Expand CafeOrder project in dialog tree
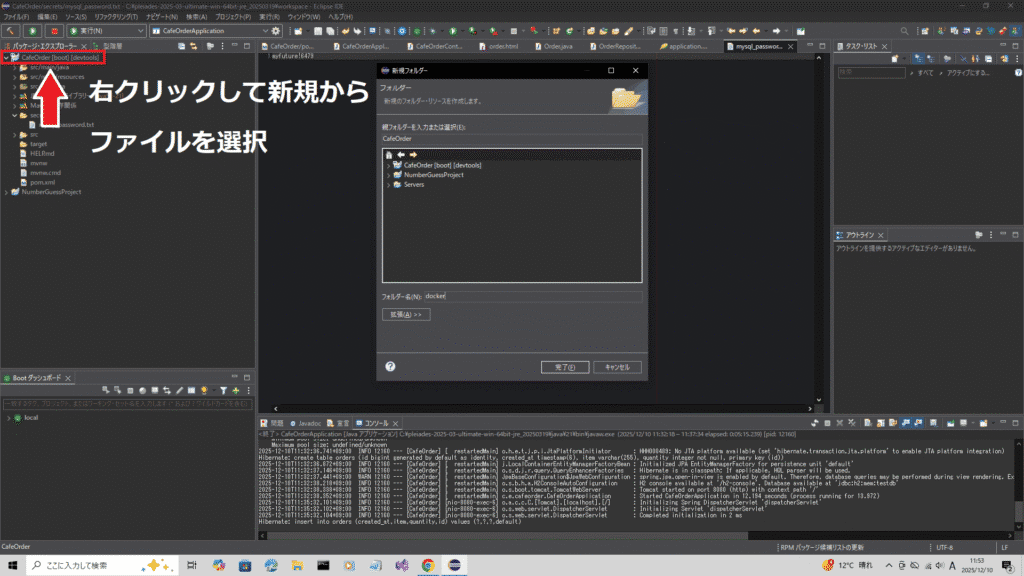The width and height of the screenshot is (1024, 576). [x=388, y=165]
